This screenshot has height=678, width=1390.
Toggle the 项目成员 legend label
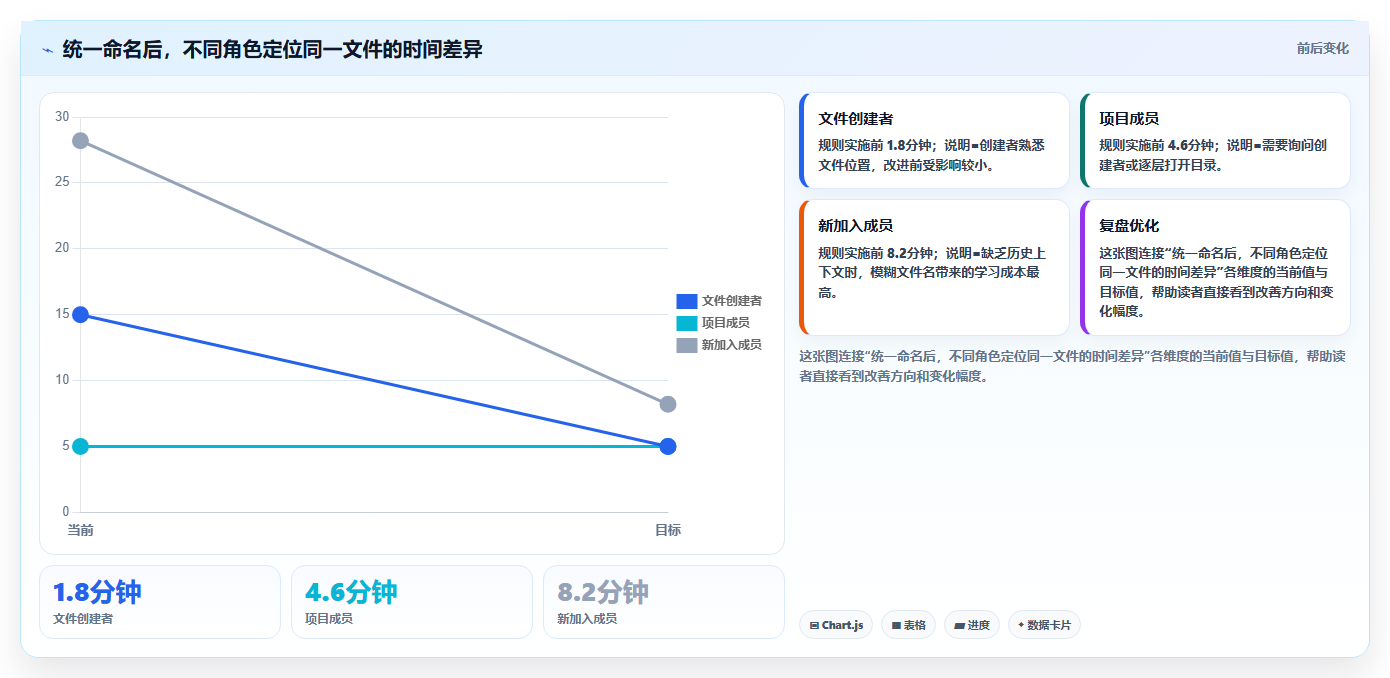(725, 323)
